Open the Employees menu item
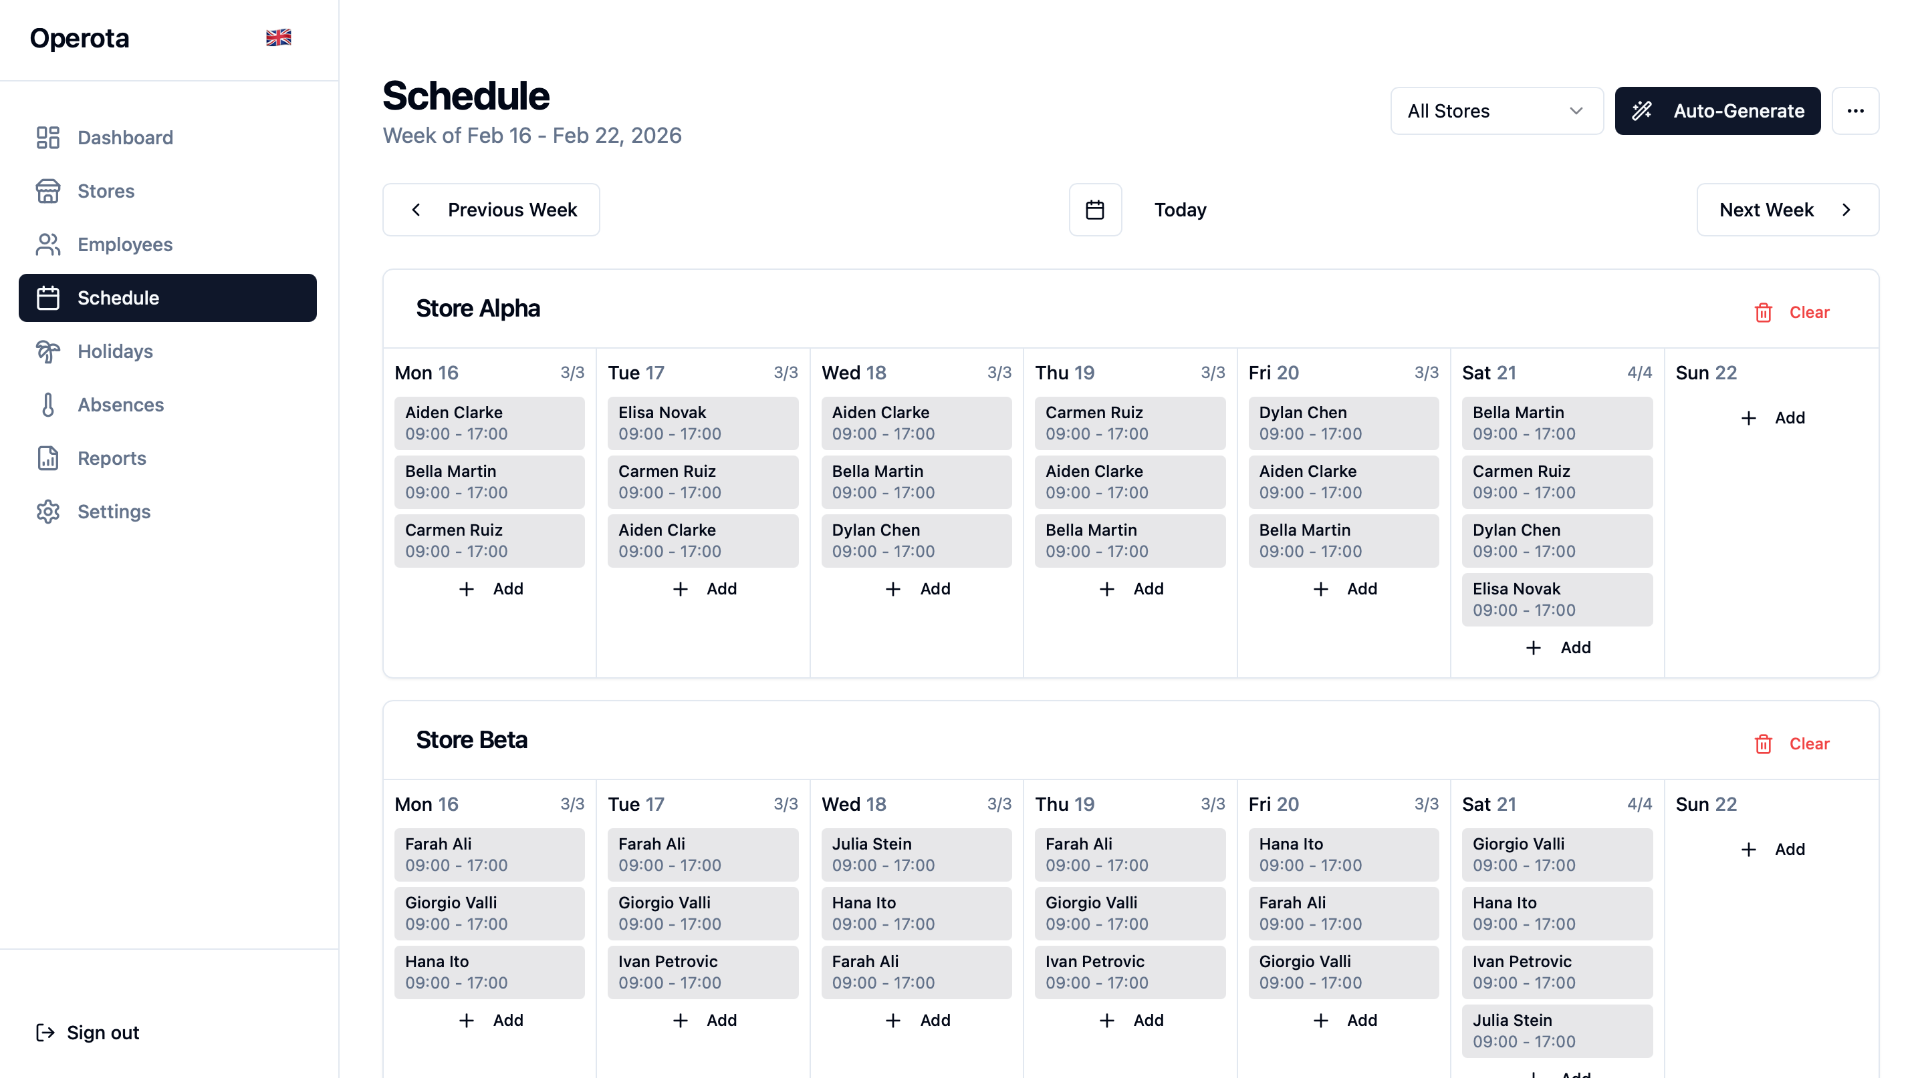 click(x=125, y=245)
